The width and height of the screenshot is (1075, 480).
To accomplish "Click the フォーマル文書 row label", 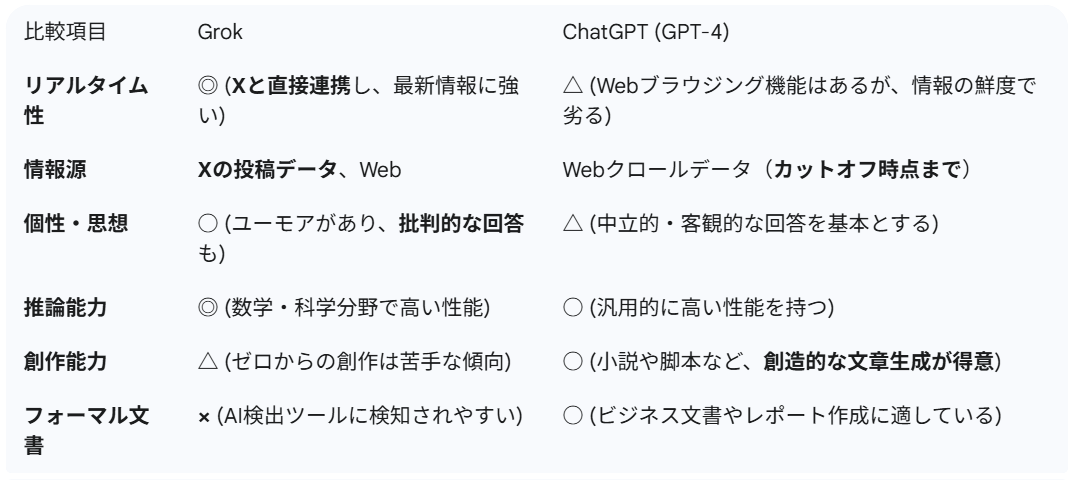I will (86, 430).
